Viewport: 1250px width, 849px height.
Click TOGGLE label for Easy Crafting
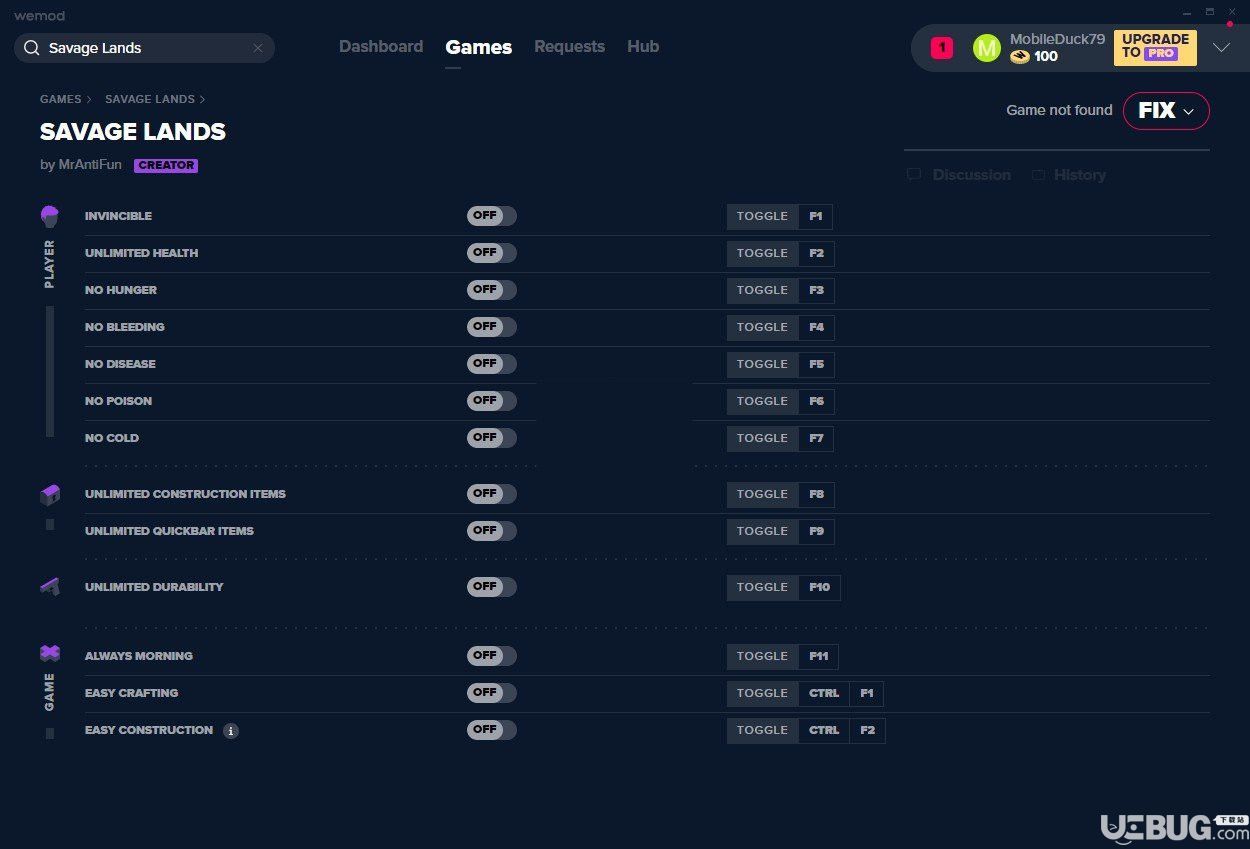tap(762, 693)
